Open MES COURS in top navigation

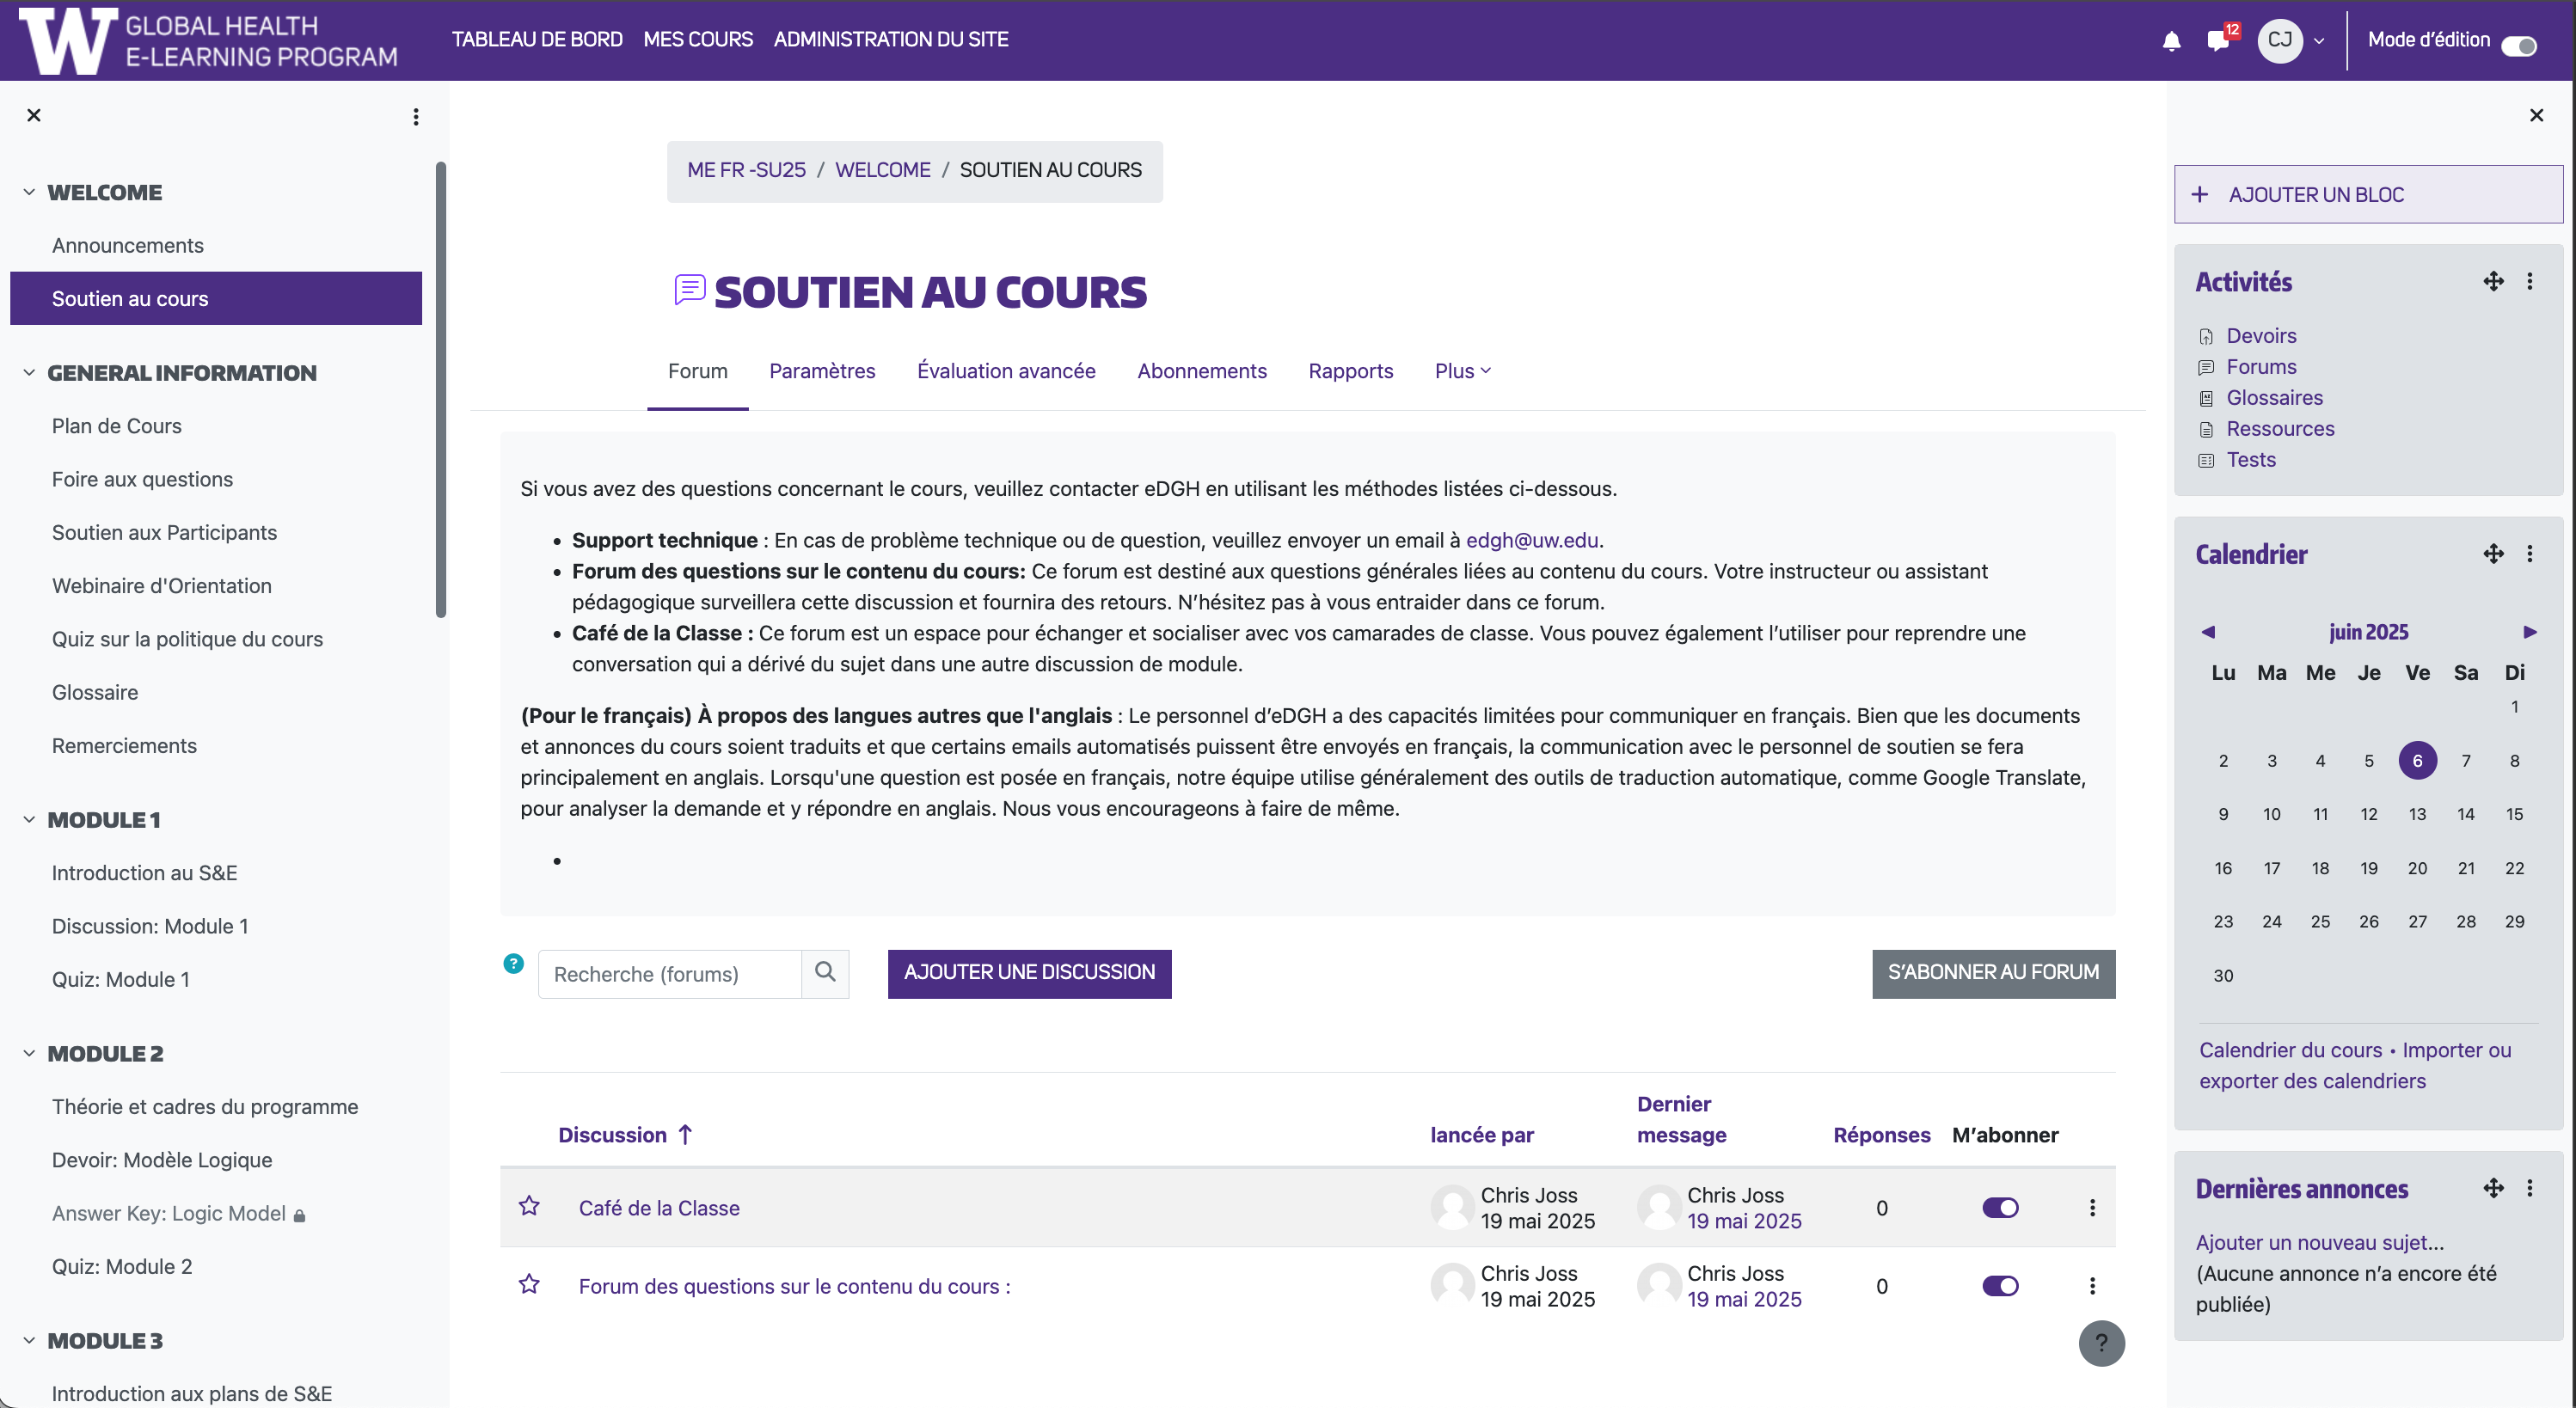(x=698, y=39)
